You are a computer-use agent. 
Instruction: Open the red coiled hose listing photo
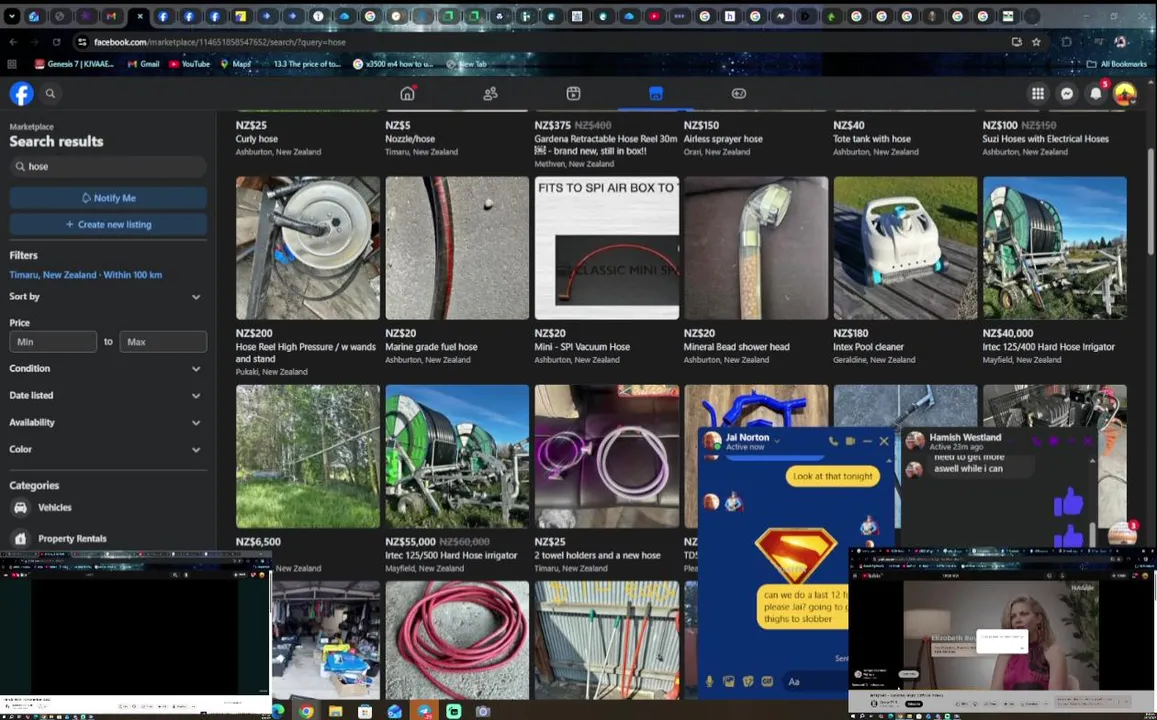click(457, 640)
